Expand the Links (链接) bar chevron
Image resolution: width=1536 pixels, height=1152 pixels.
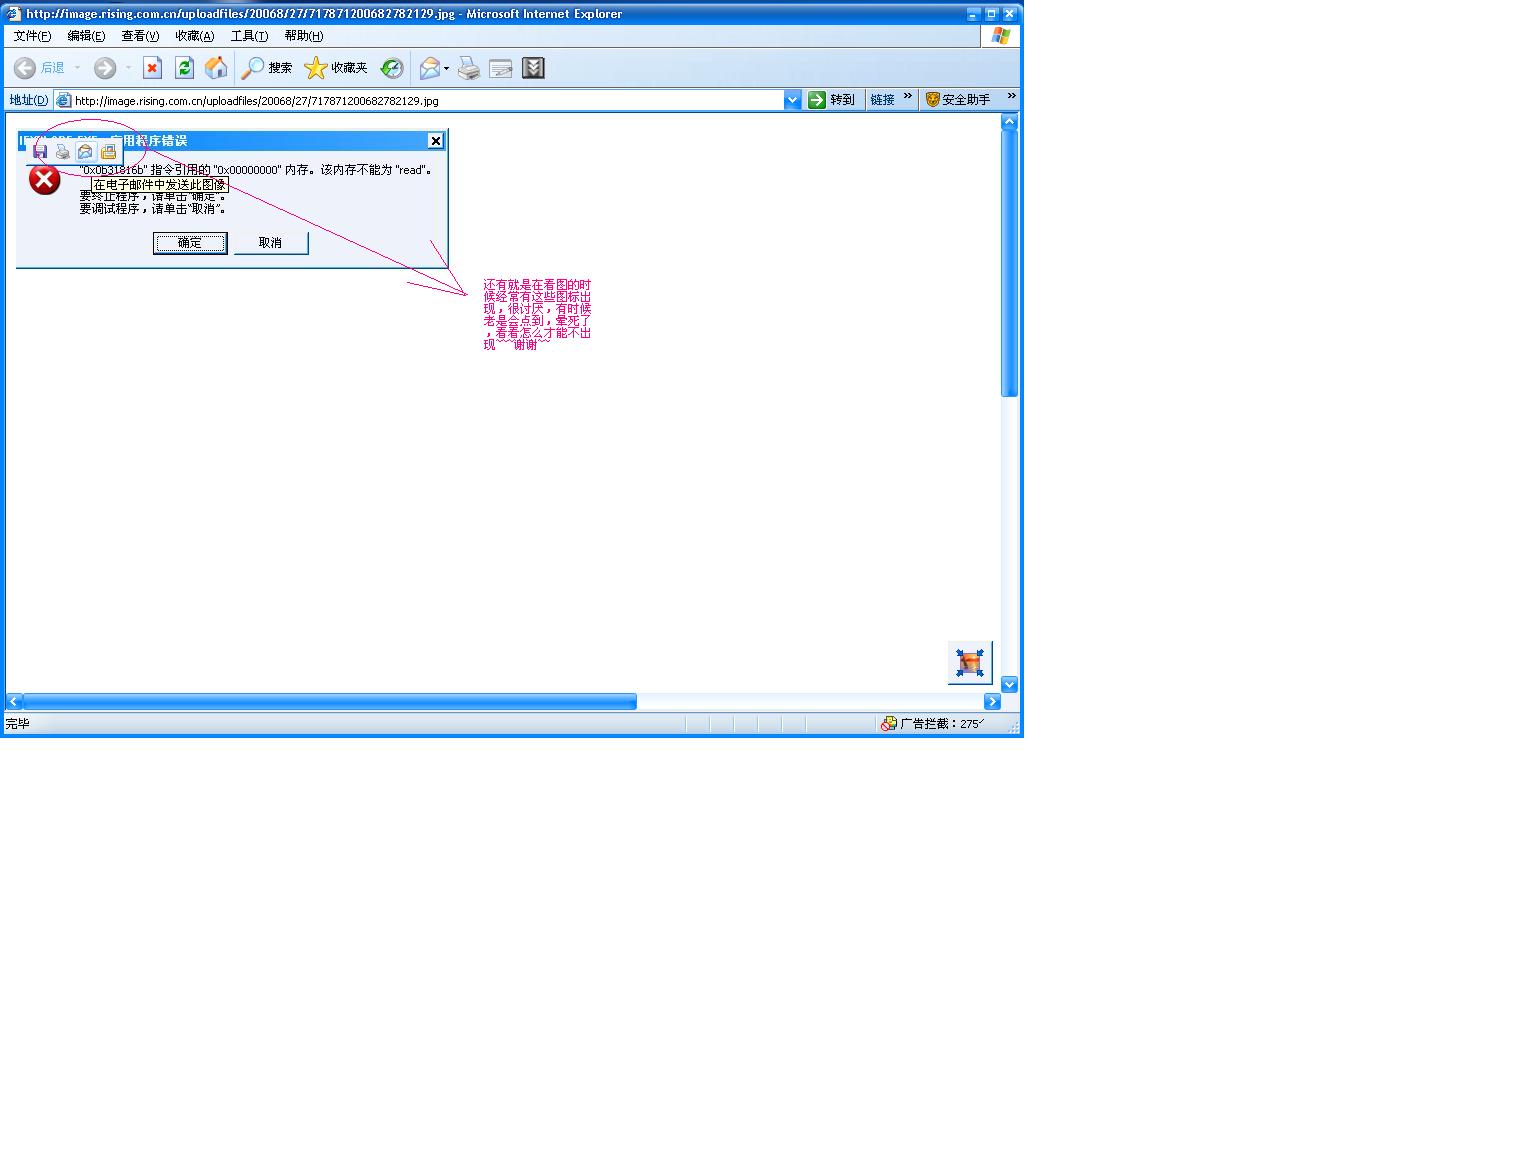pos(908,97)
